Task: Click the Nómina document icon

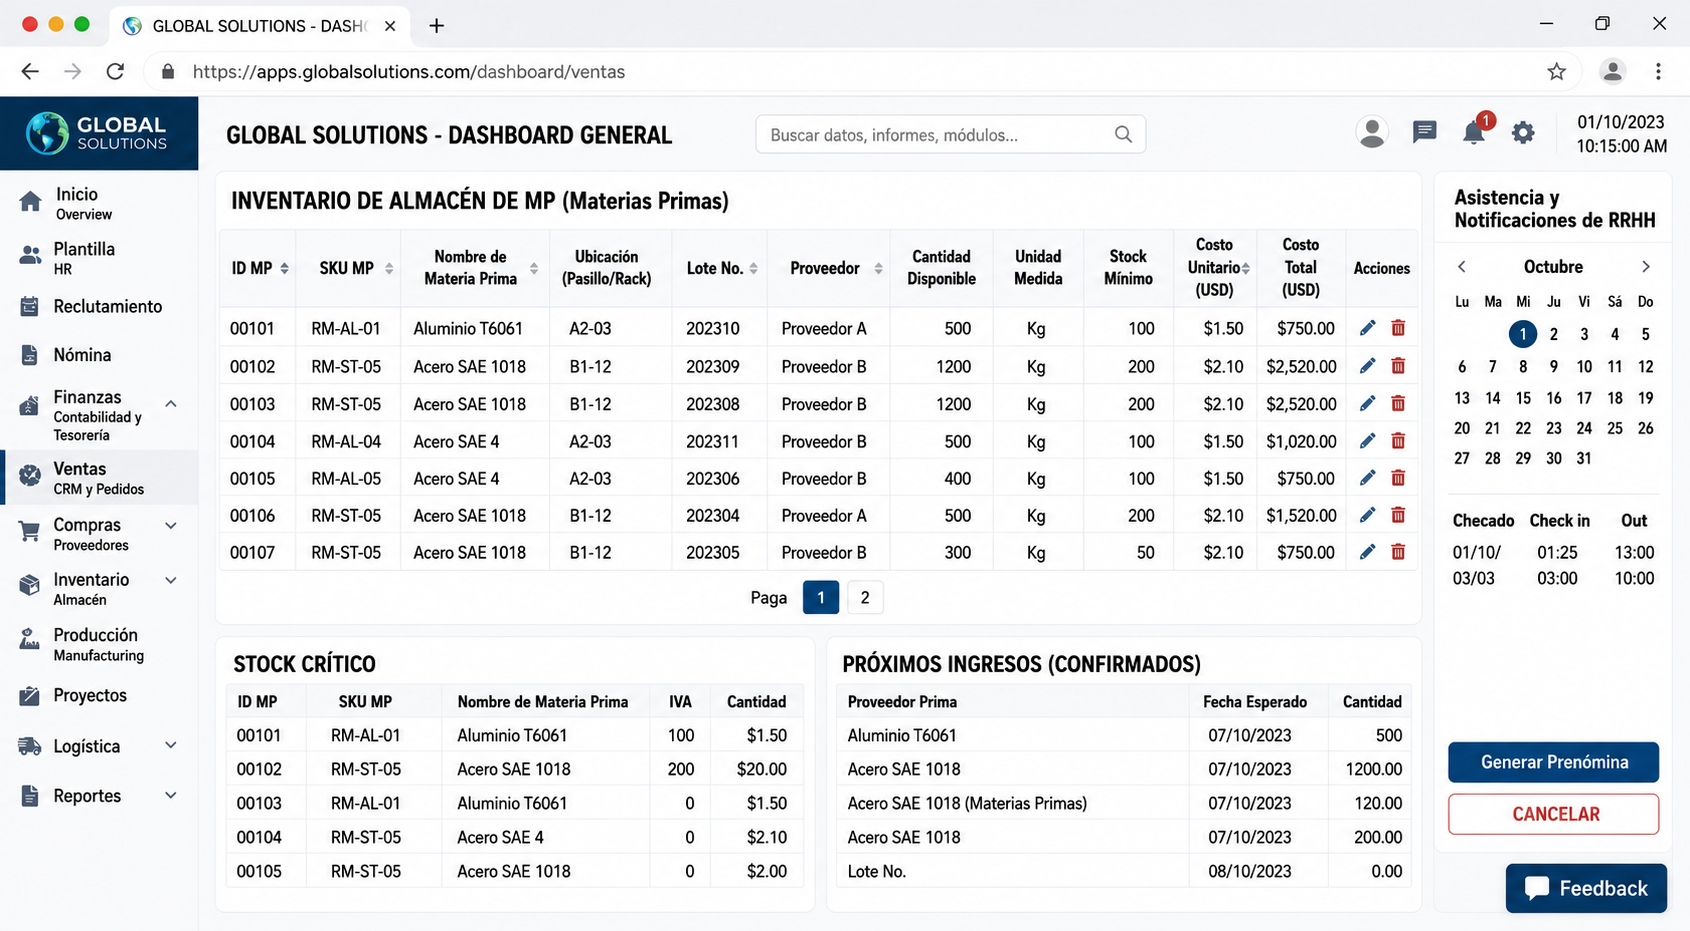Action: (x=30, y=355)
